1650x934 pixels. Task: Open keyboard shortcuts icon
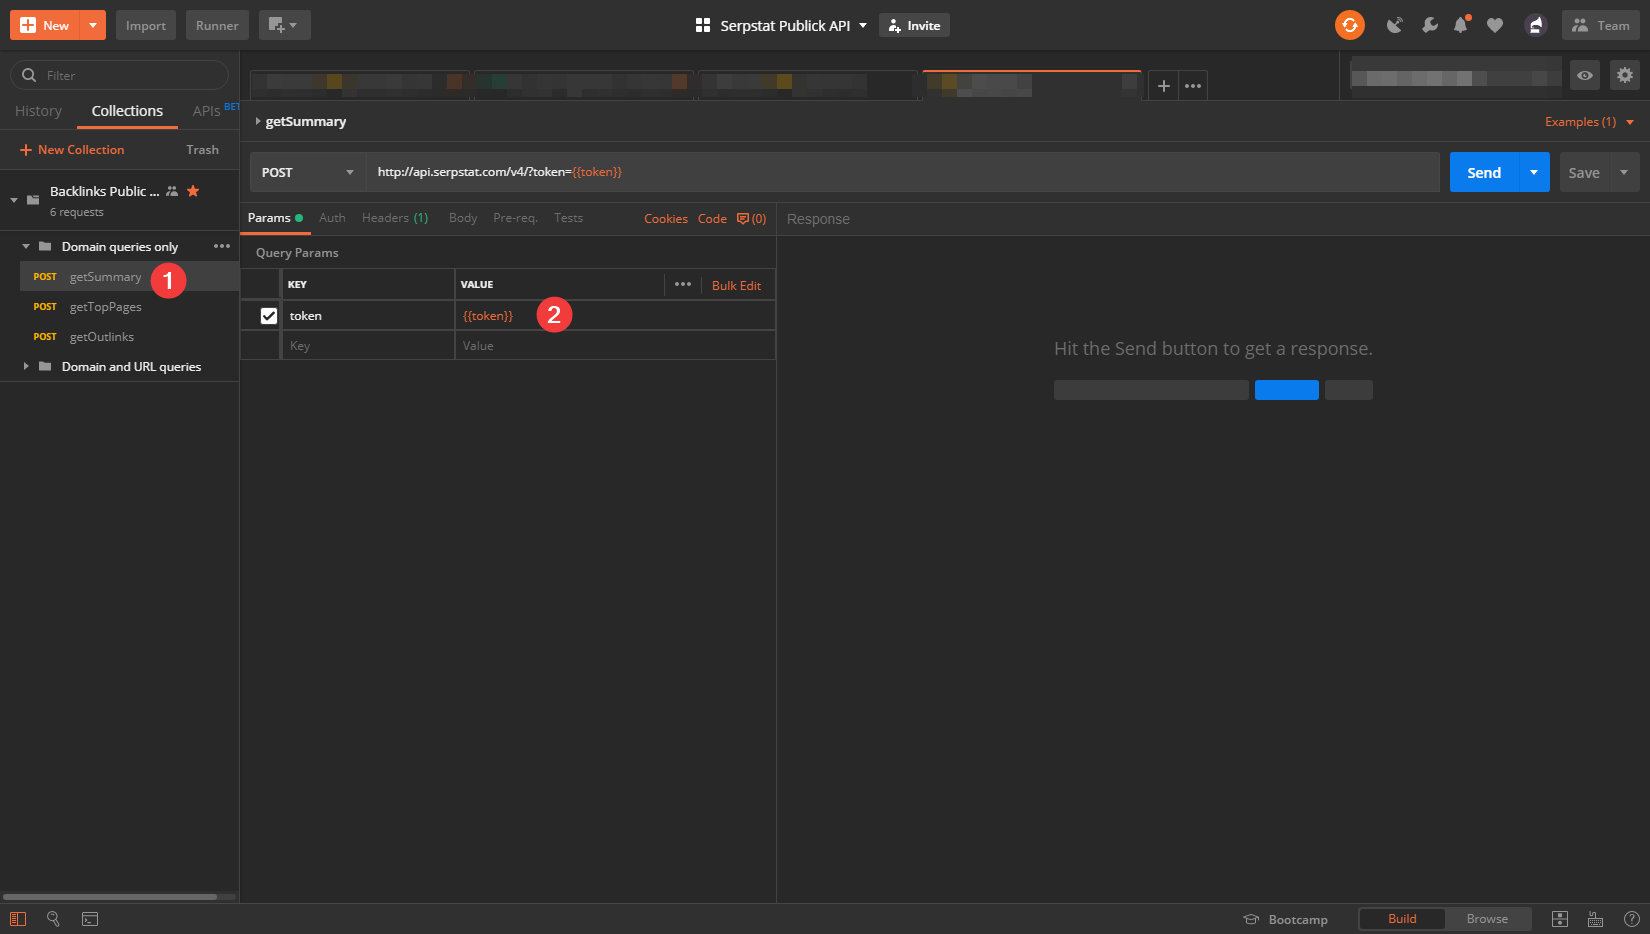pos(1596,919)
